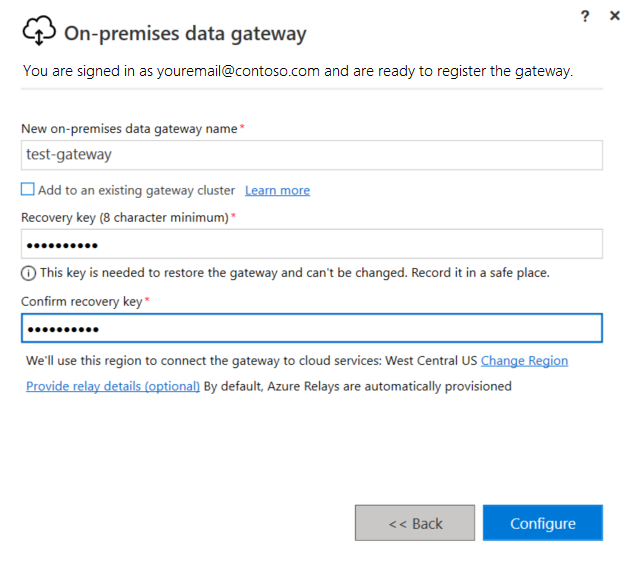Click the New on-premises data gateway name label

130,129
